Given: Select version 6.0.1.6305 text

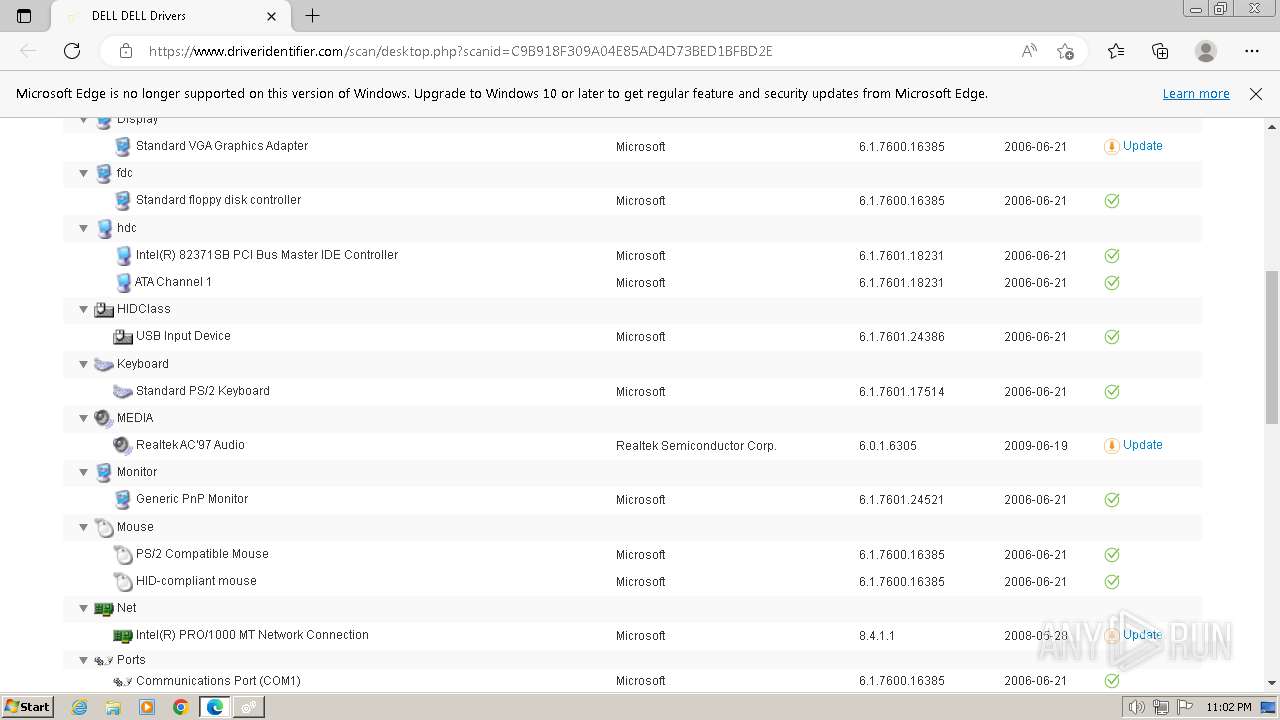Looking at the screenshot, I should point(887,446).
